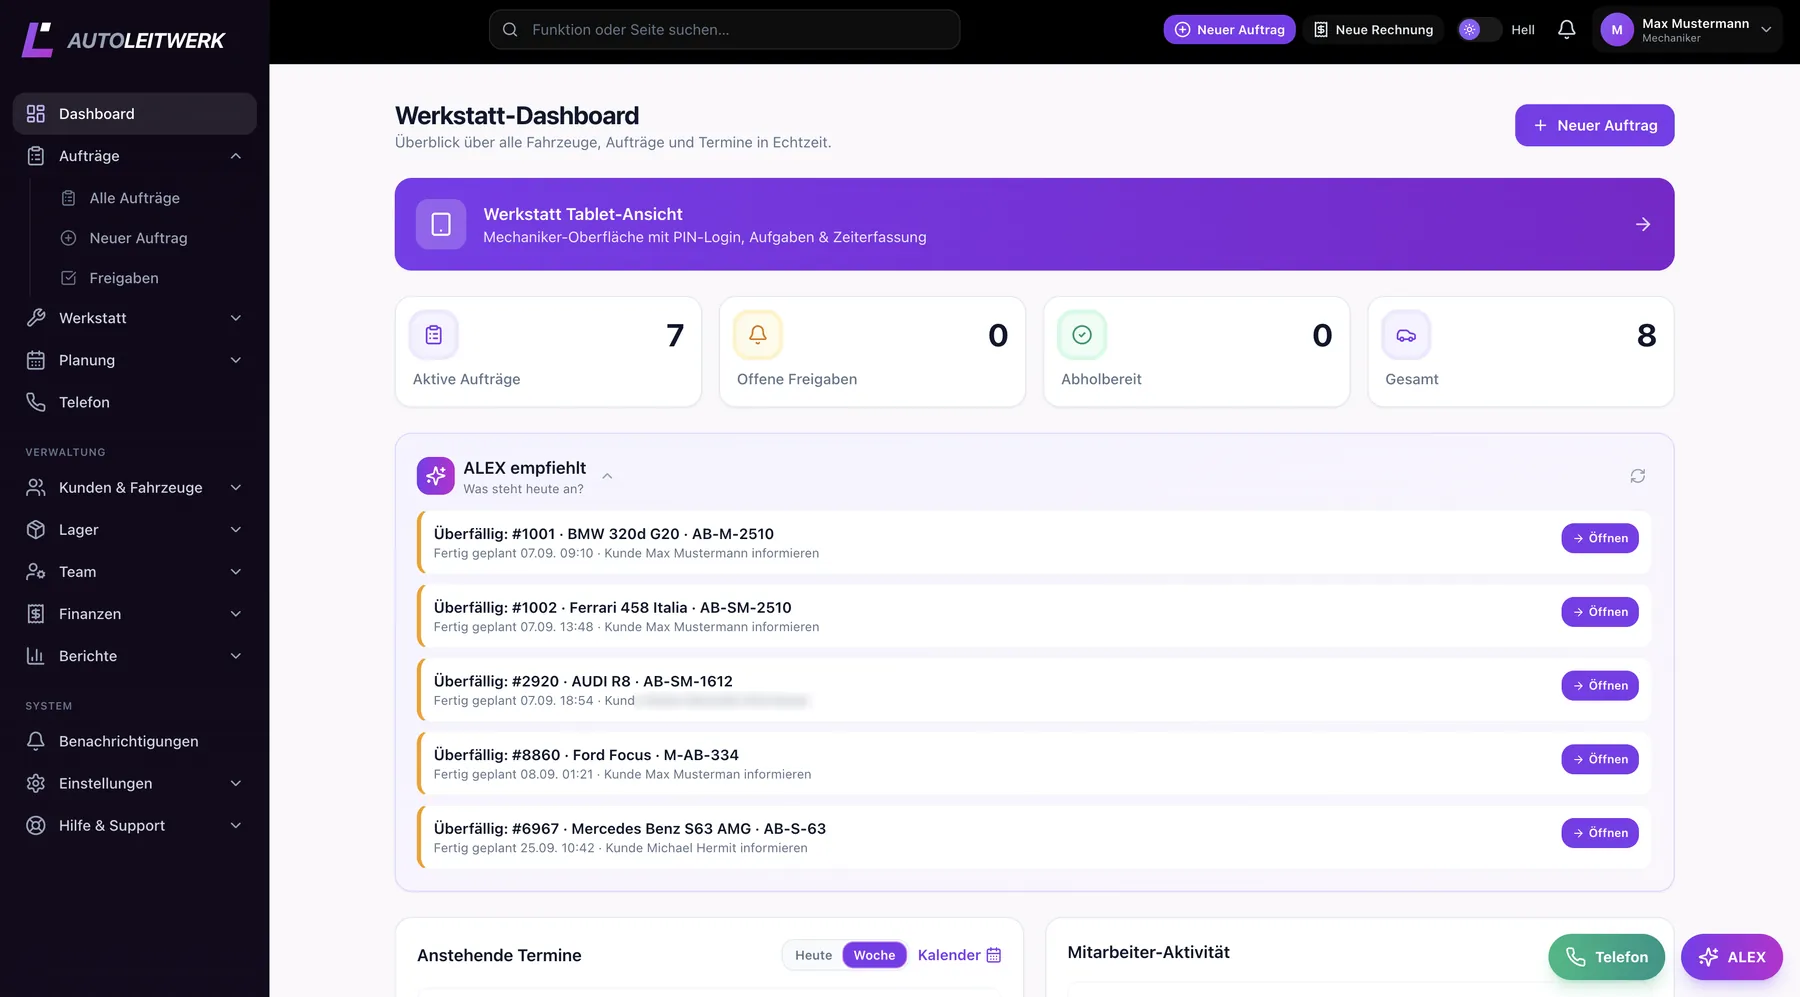1800x997 pixels.
Task: Select the Woche segment for Termine
Action: click(874, 955)
